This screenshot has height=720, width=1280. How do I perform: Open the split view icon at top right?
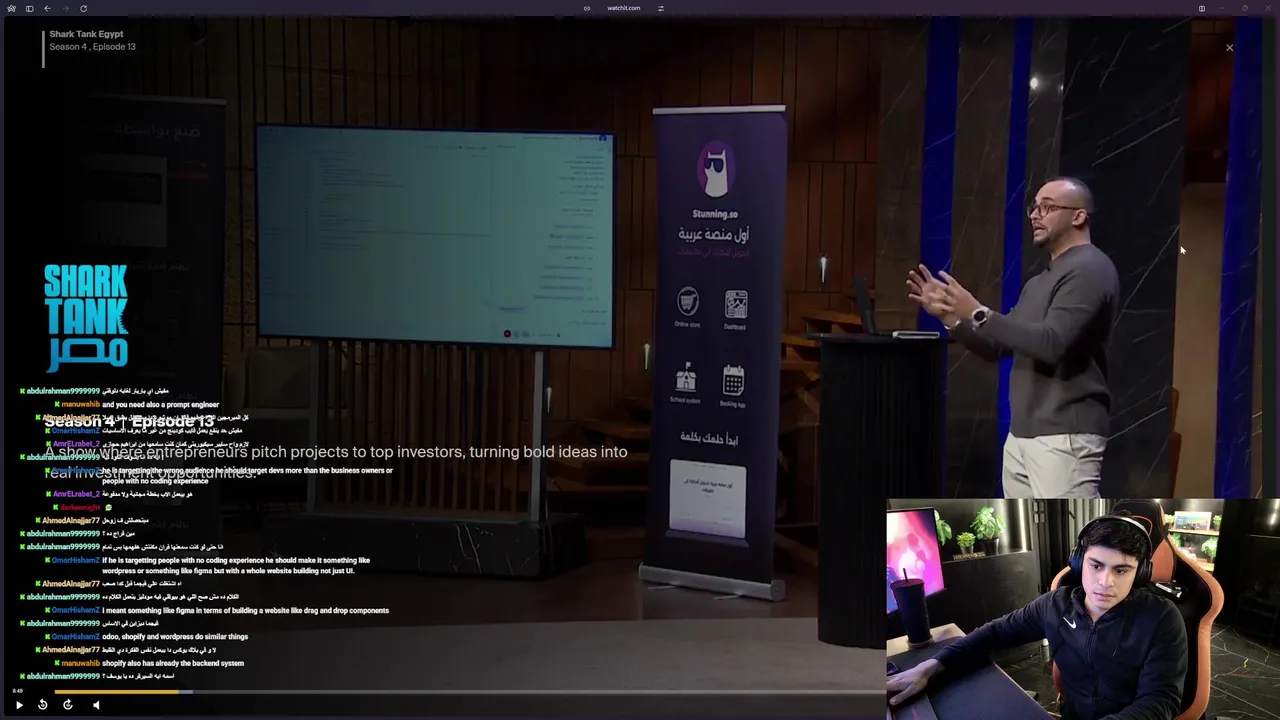[x=1202, y=8]
